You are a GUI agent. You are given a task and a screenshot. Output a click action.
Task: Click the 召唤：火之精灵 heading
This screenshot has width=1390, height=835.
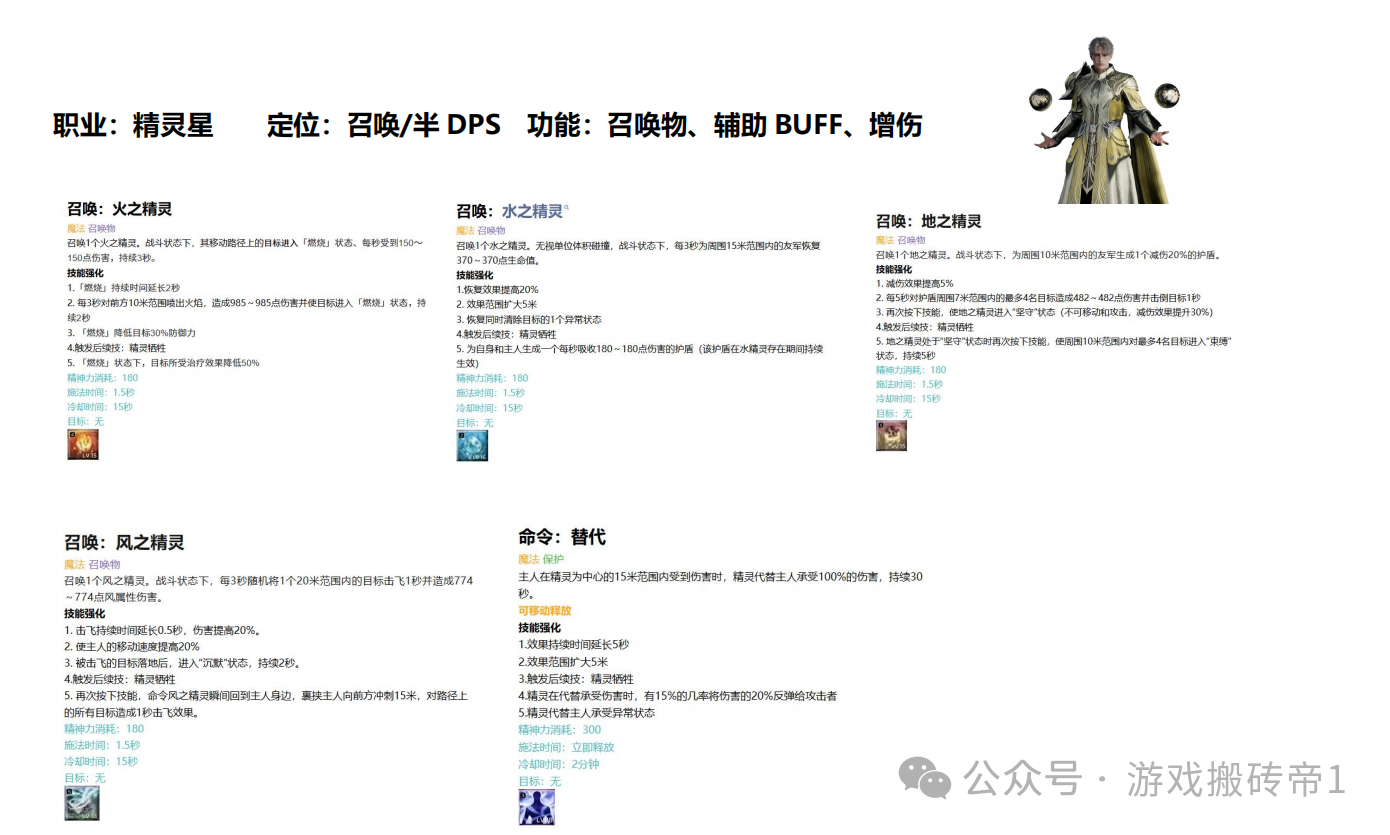119,209
